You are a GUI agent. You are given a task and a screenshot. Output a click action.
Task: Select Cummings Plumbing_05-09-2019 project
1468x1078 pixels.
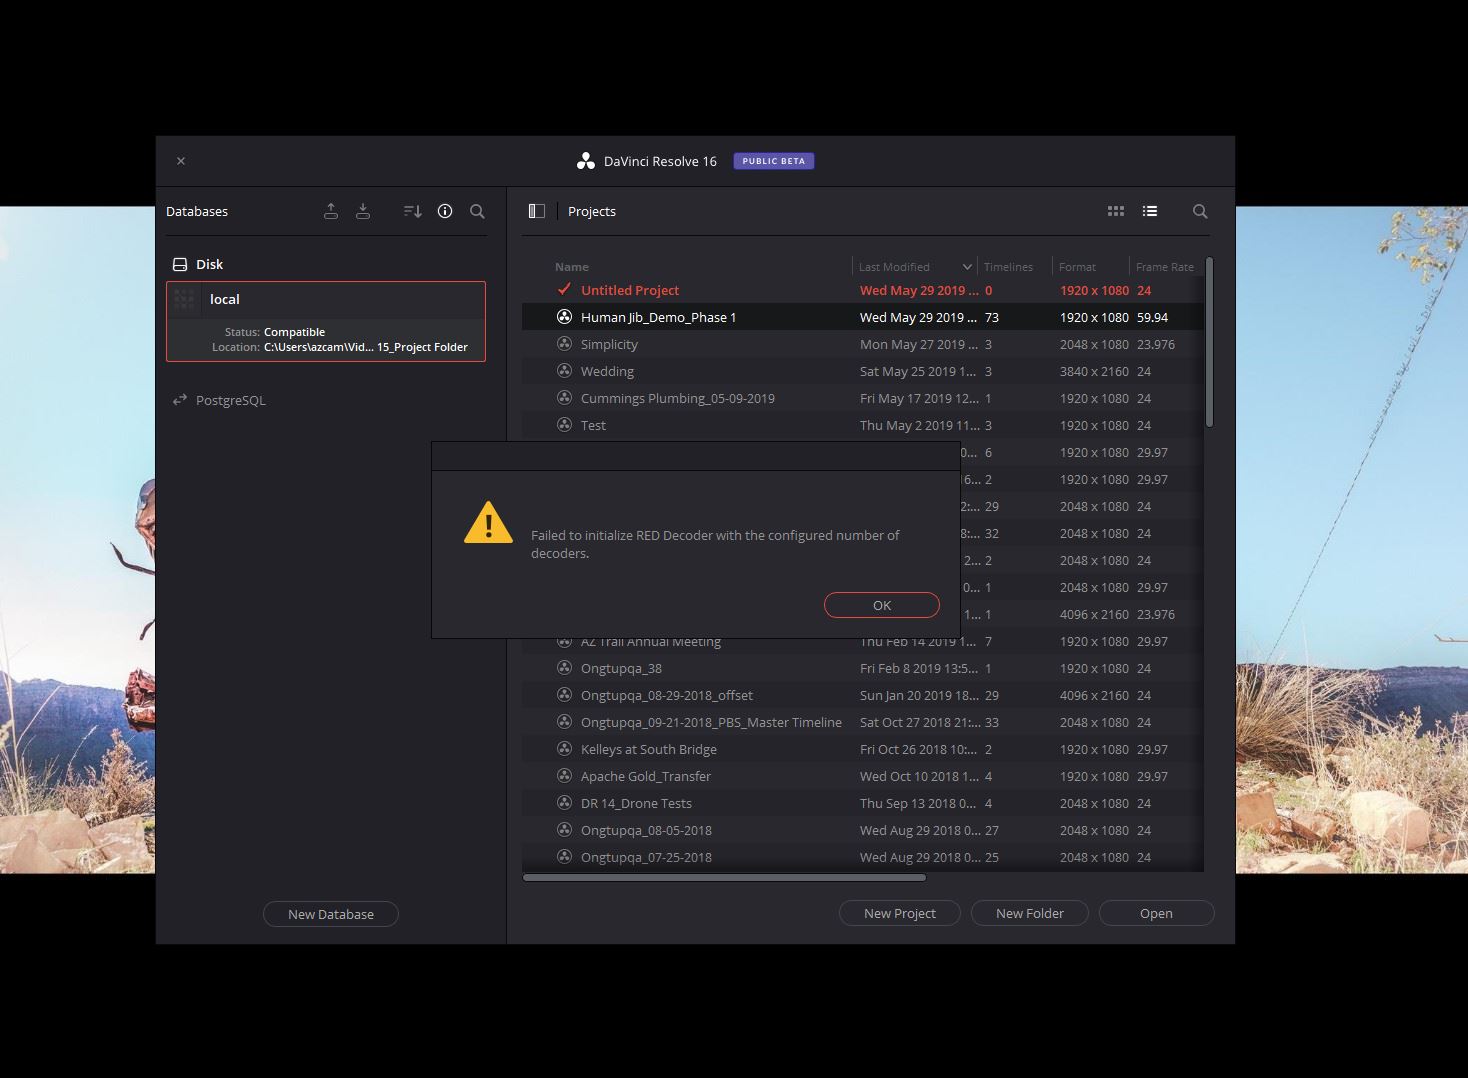coord(862,398)
